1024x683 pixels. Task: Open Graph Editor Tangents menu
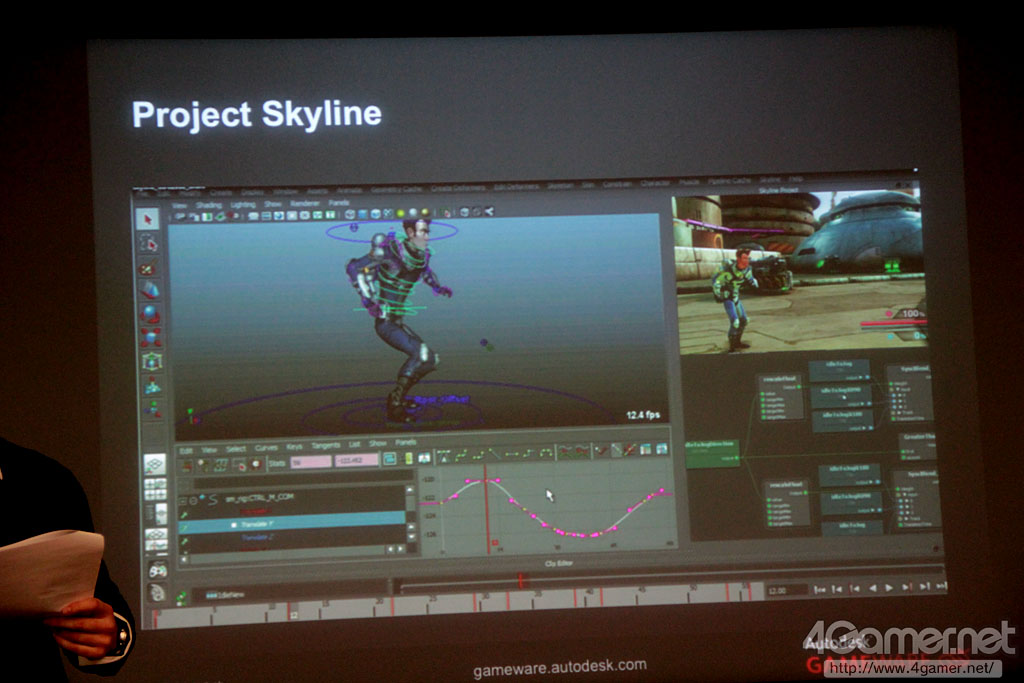point(326,445)
